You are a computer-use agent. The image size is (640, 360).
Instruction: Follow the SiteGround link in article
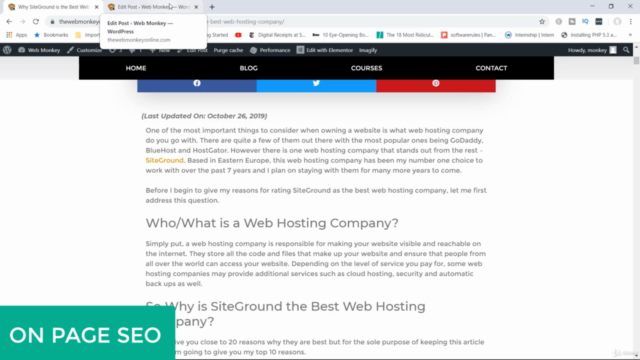(164, 160)
